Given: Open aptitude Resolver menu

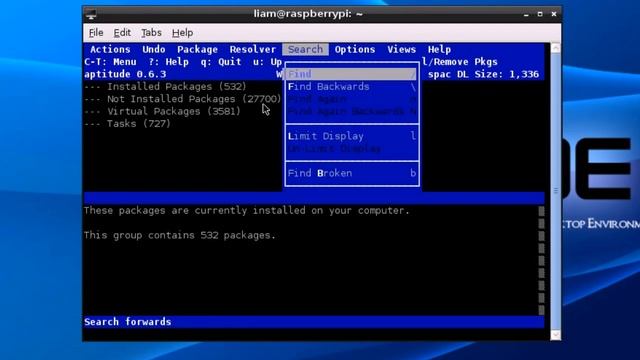Looking at the screenshot, I should pos(253,49).
